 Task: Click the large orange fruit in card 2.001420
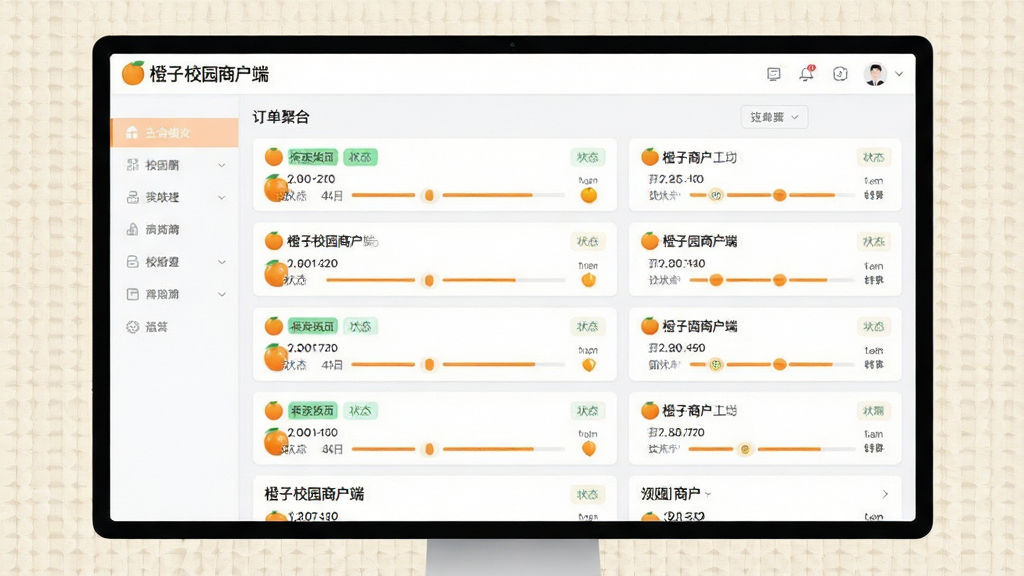pos(276,272)
